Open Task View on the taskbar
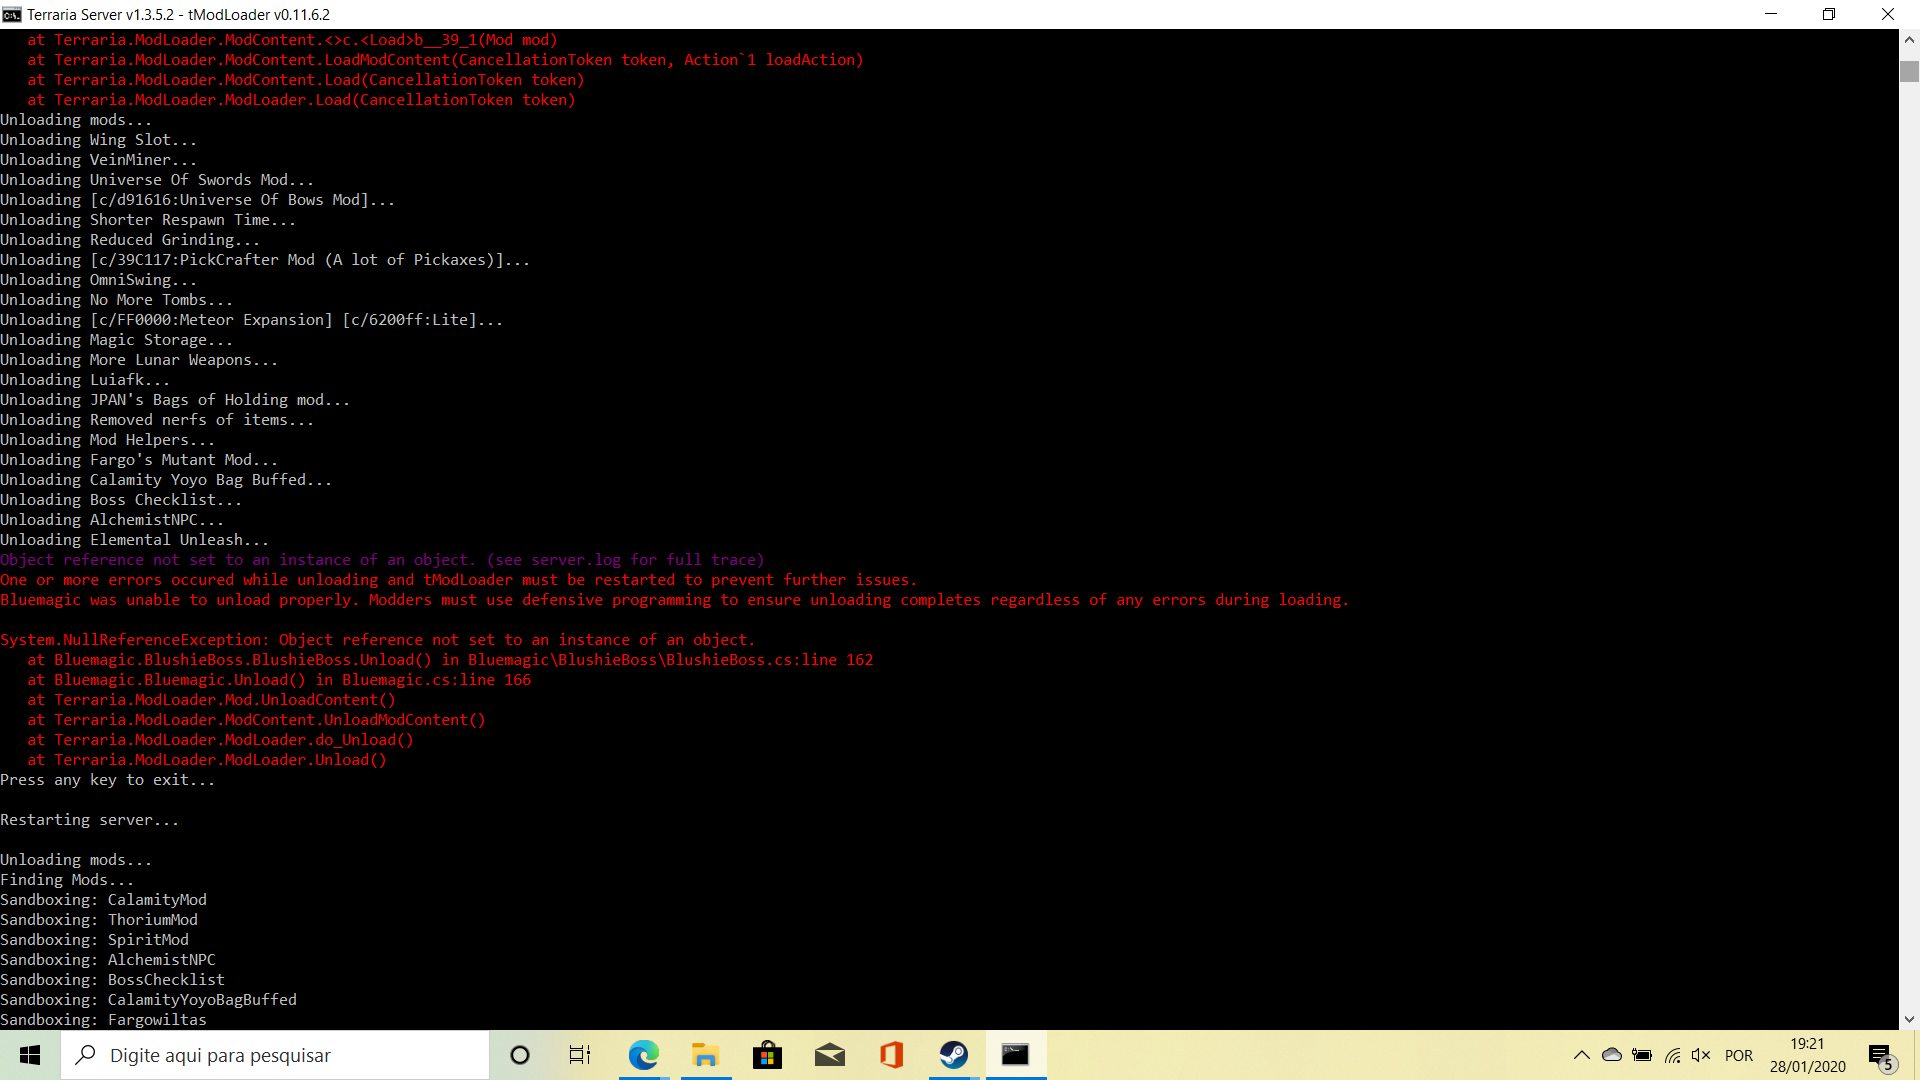 pos(580,1055)
